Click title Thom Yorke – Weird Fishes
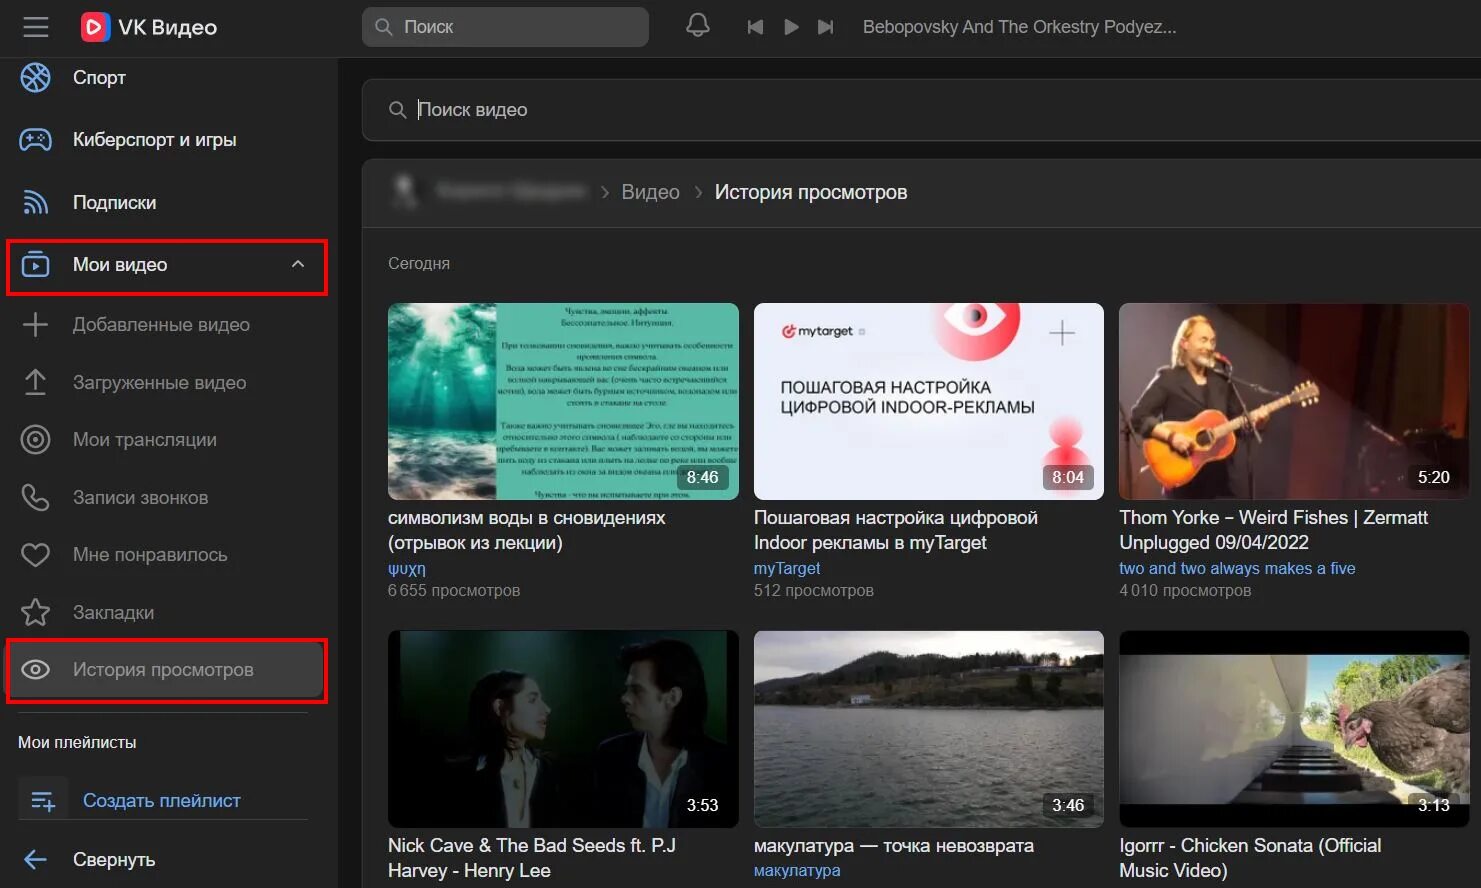Image resolution: width=1481 pixels, height=888 pixels. click(x=1274, y=530)
